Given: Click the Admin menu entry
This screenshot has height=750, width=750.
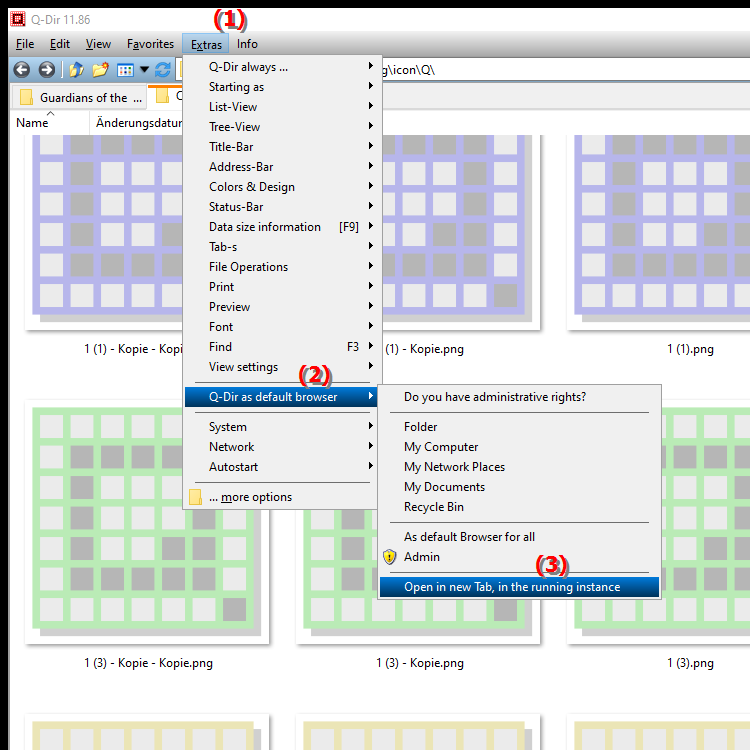Looking at the screenshot, I should (519, 557).
